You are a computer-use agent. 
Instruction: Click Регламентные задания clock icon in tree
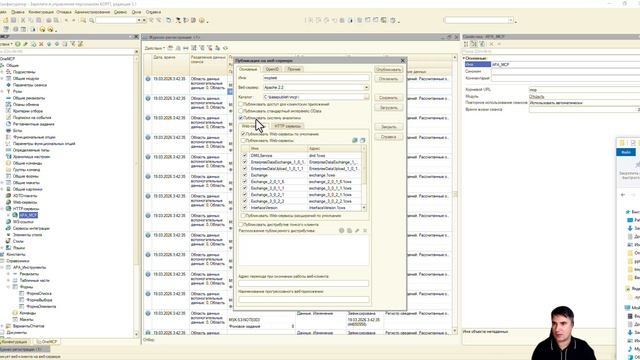click(8, 124)
